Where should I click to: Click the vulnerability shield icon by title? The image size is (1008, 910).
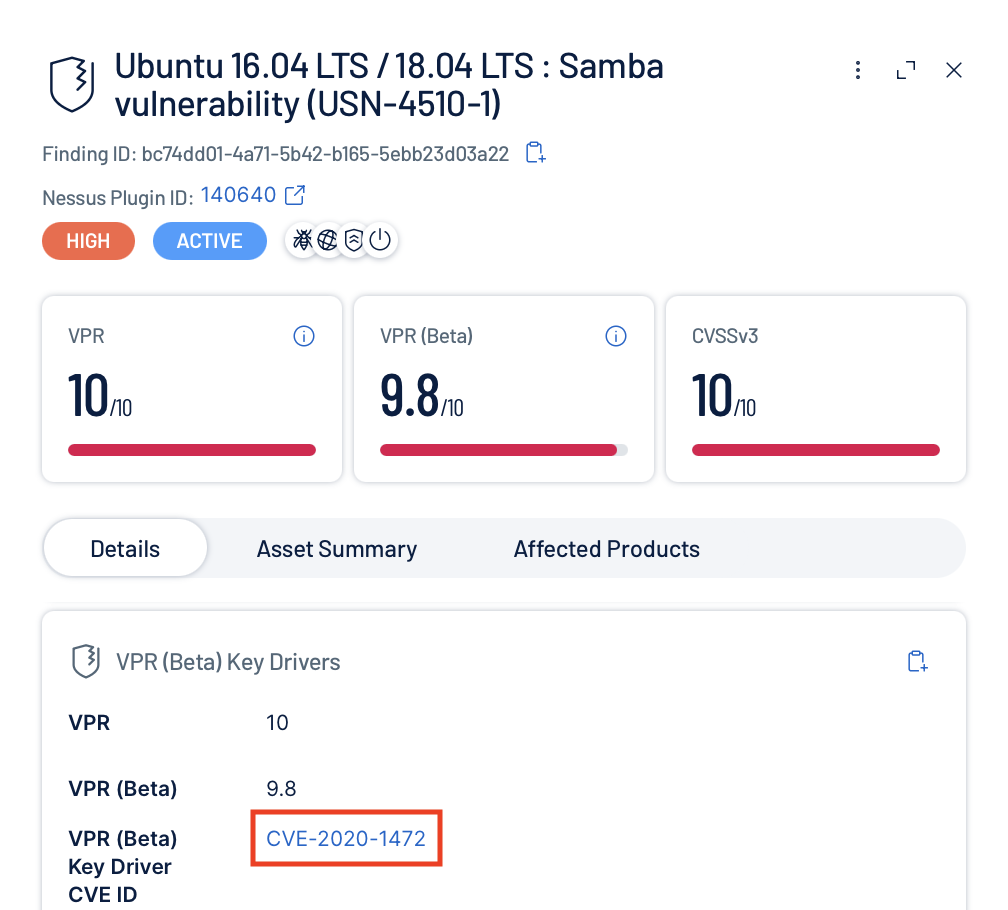coord(72,84)
